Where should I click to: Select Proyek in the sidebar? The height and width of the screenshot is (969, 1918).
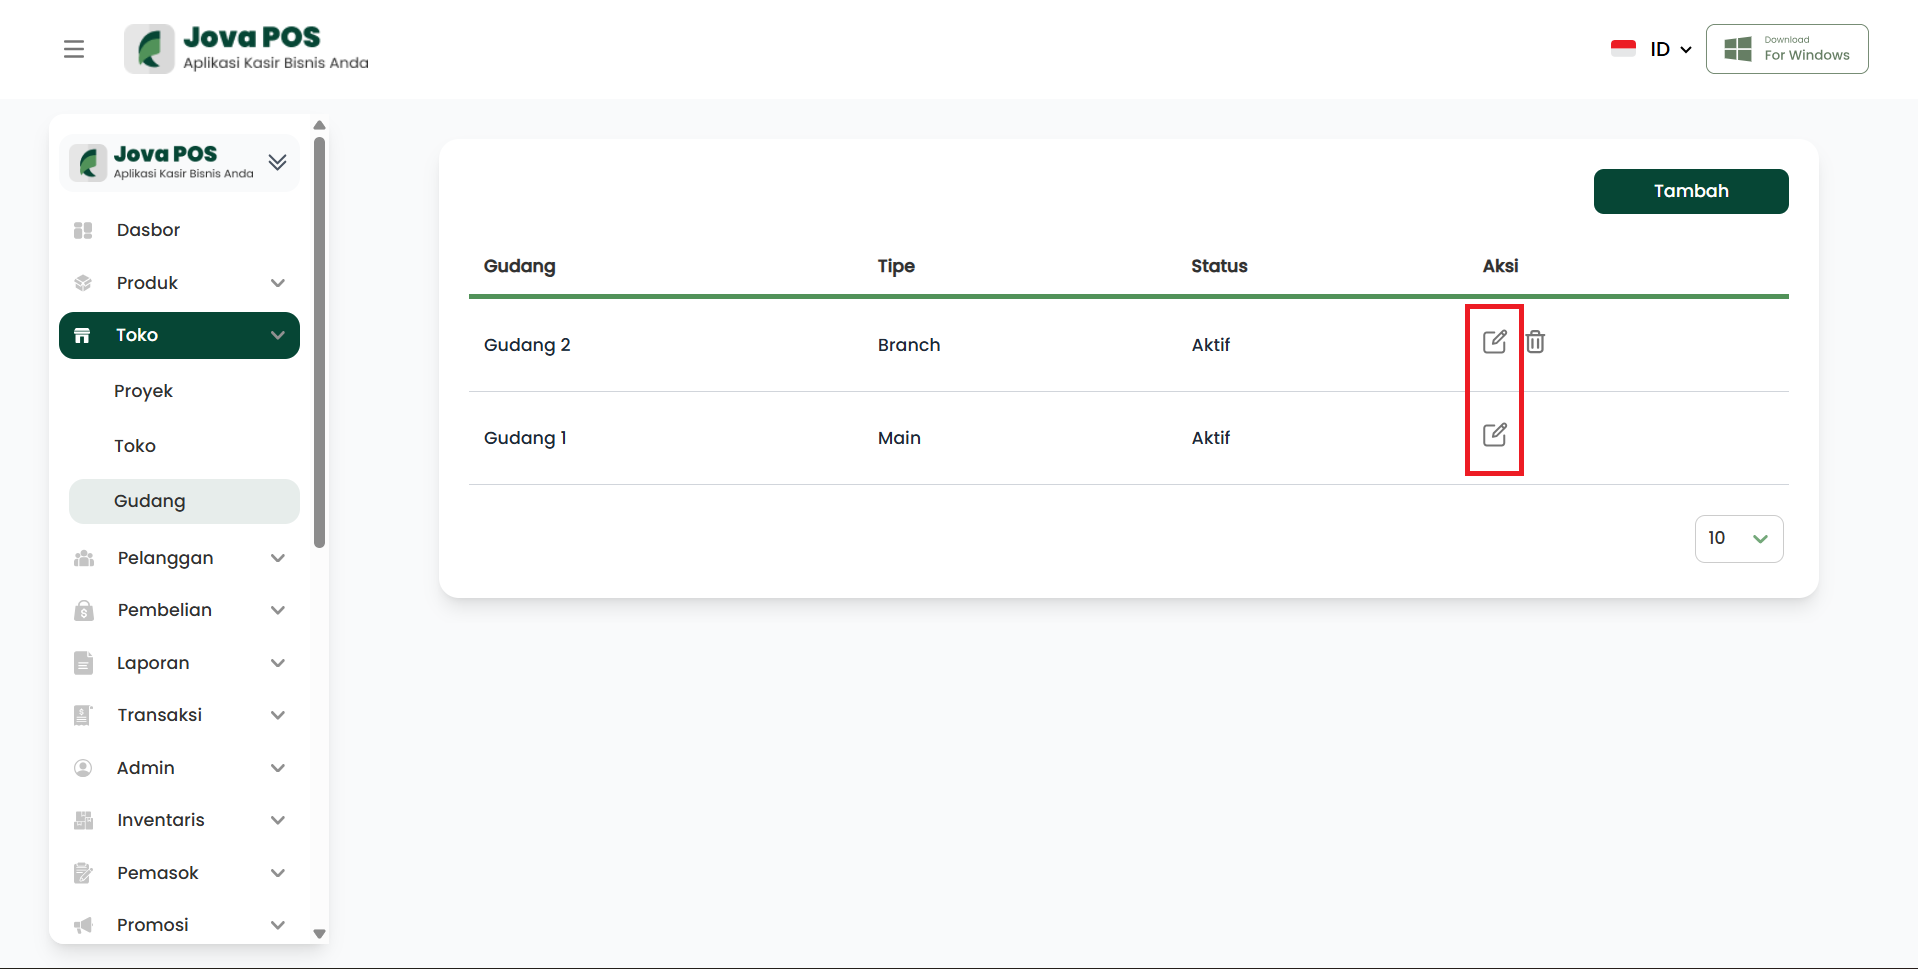(143, 391)
